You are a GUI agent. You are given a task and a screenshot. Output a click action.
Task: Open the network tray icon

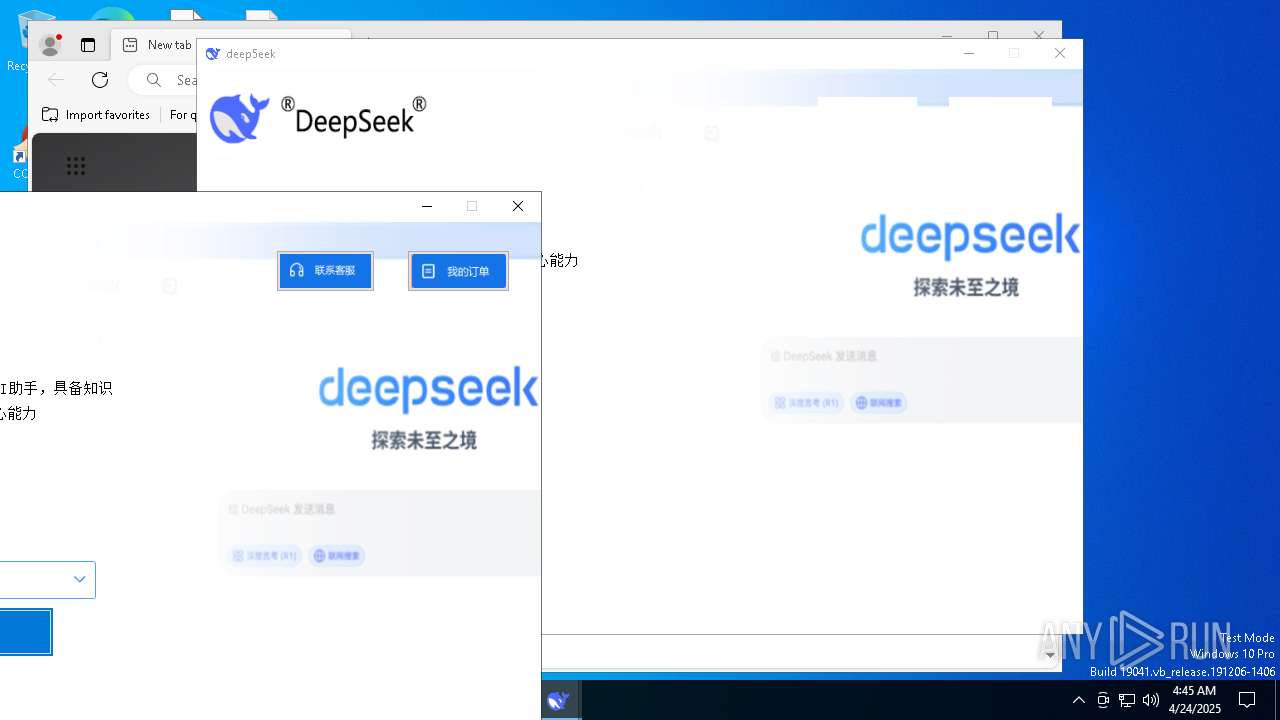click(x=1127, y=700)
